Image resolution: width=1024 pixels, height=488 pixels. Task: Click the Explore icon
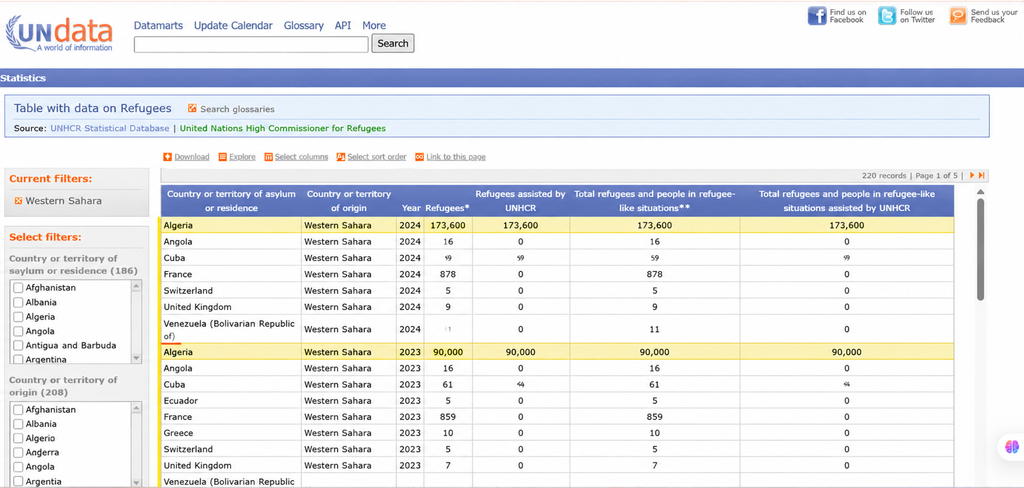[x=223, y=157]
